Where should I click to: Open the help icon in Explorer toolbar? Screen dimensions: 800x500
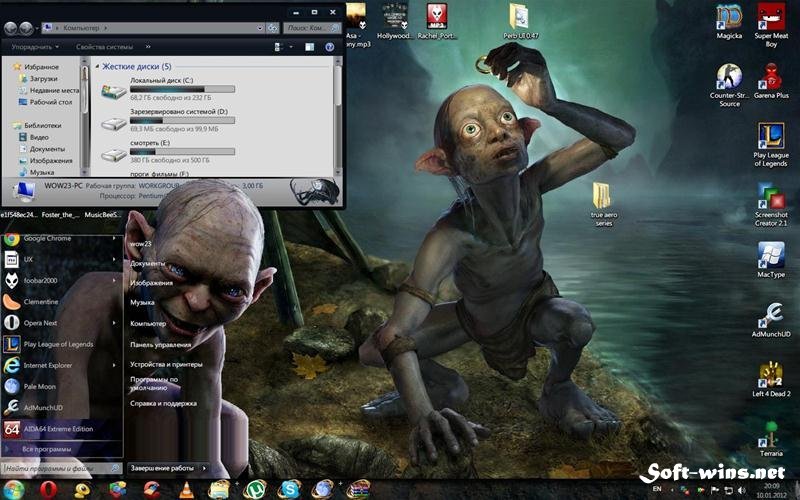[x=330, y=47]
